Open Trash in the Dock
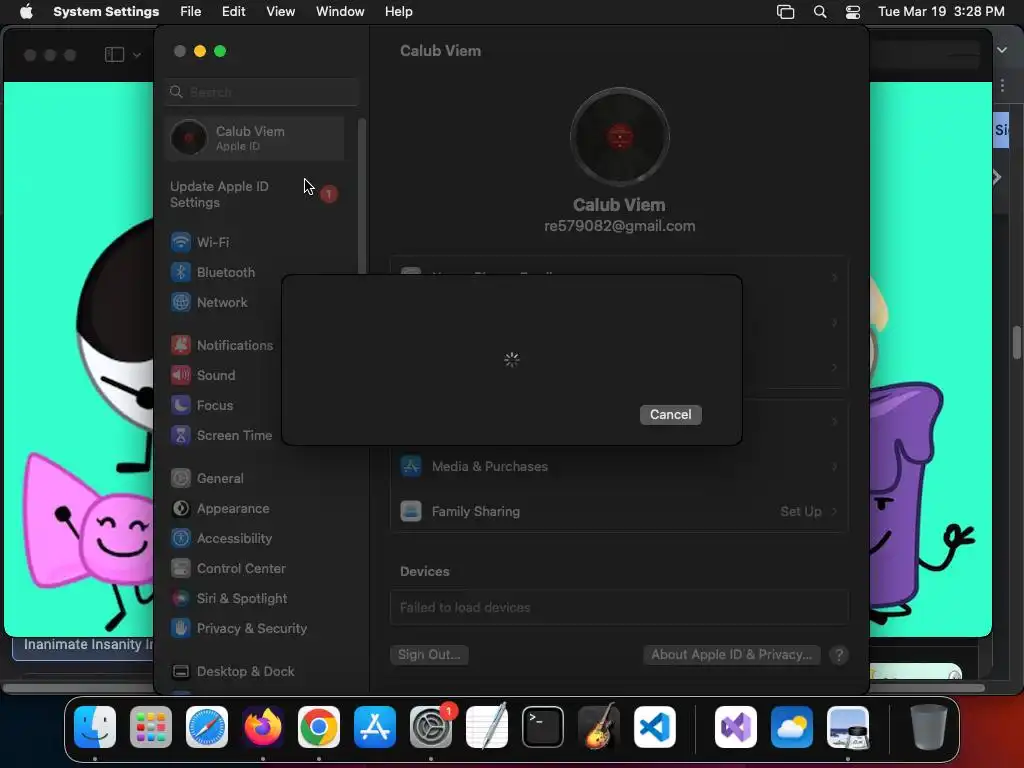 929,727
